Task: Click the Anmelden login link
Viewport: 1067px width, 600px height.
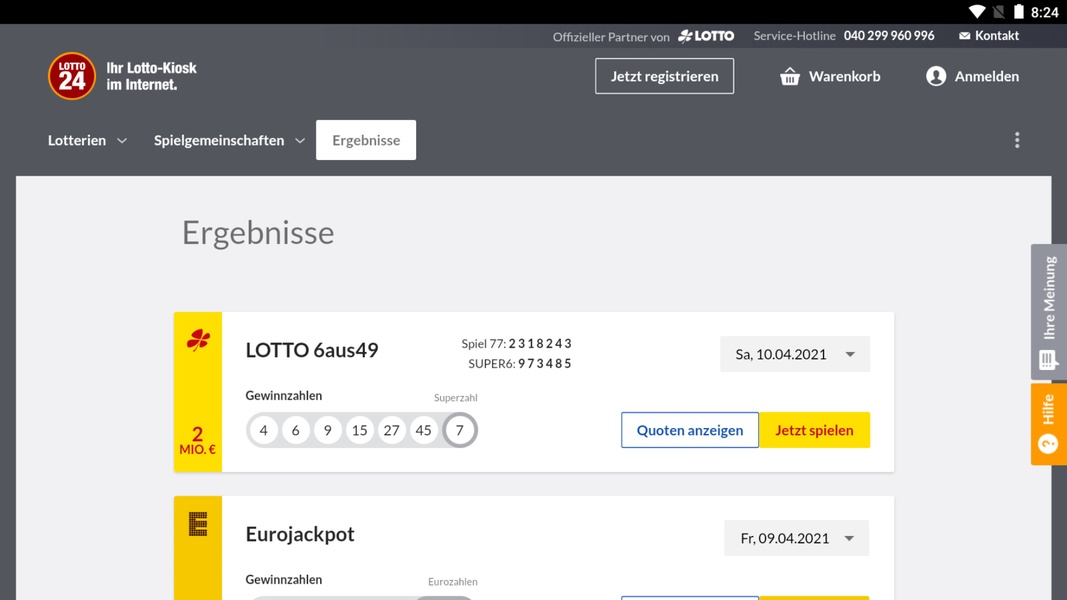Action: 987,76
